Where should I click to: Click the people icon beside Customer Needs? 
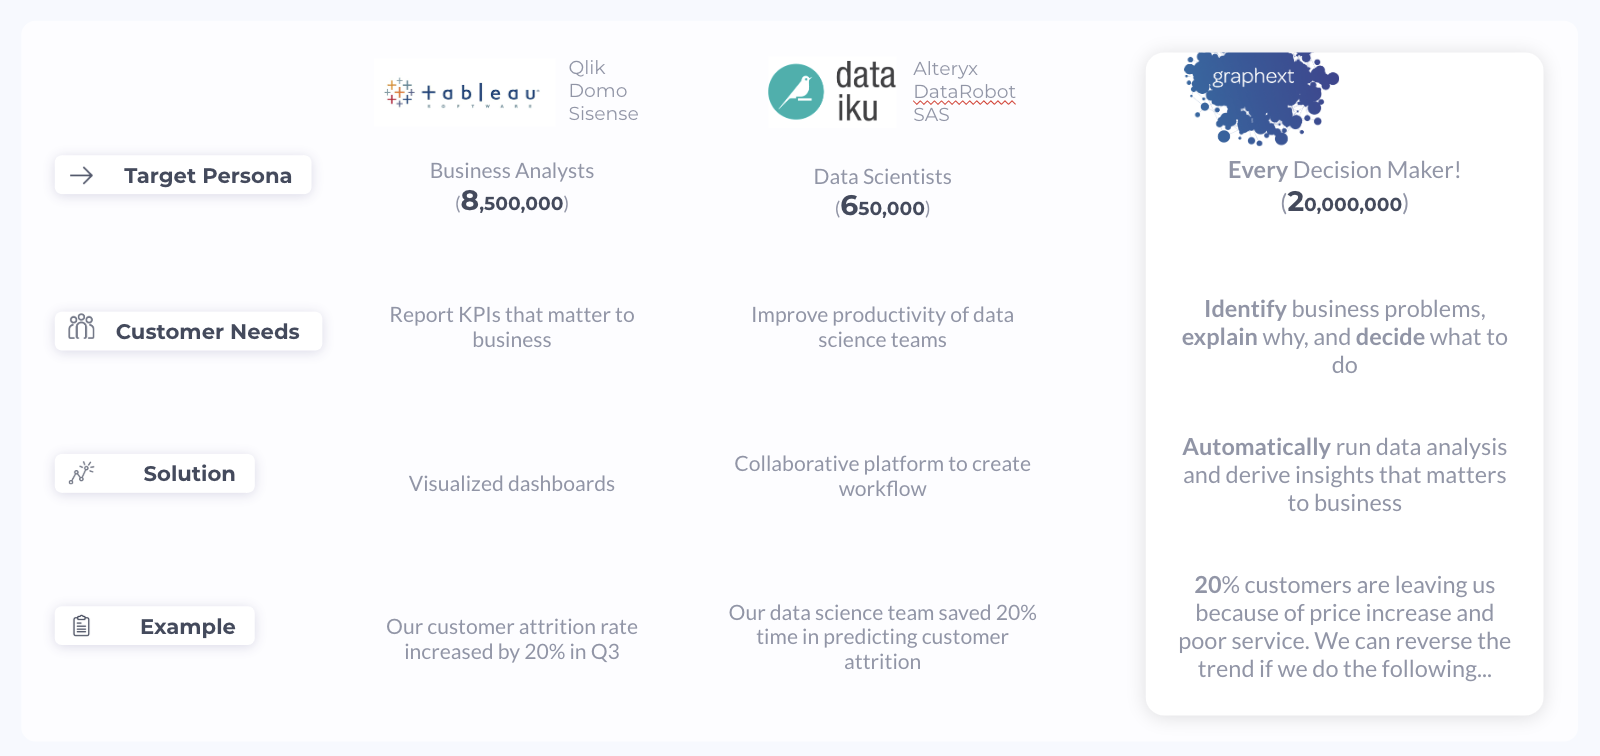81,327
